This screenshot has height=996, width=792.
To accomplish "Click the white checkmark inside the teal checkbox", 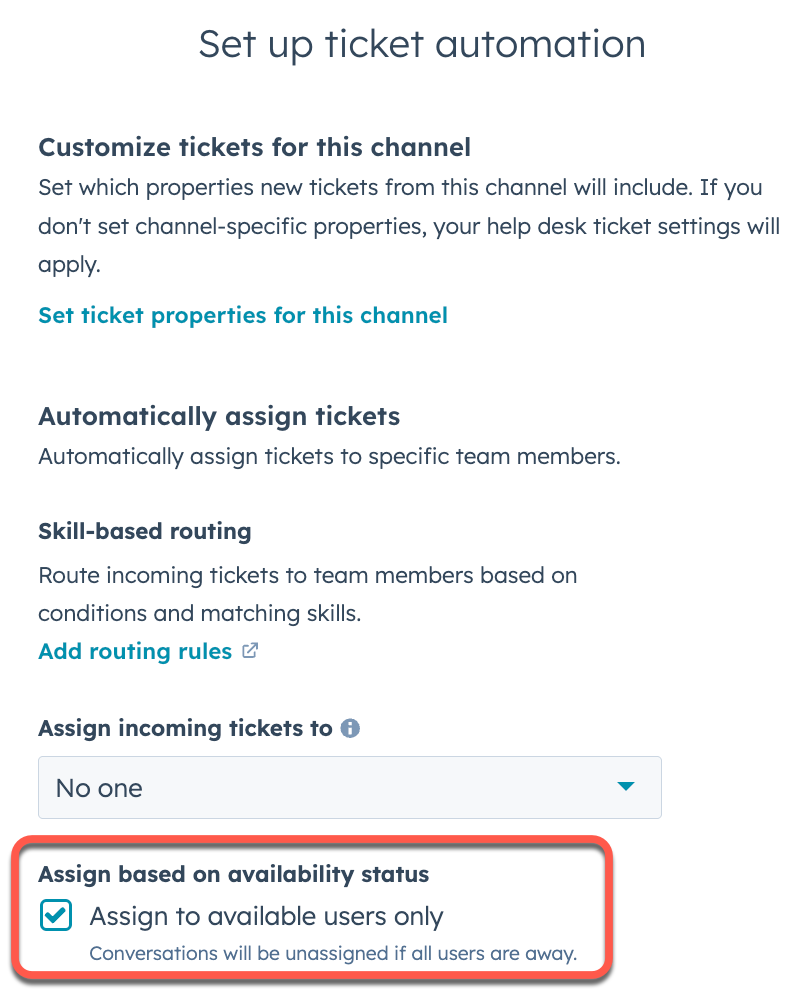I will 56,916.
